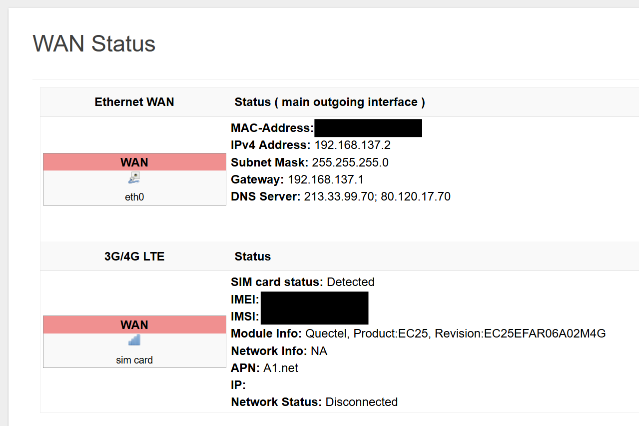Click the DNS Server addresses line
This screenshot has width=639, height=426.
pos(341,197)
